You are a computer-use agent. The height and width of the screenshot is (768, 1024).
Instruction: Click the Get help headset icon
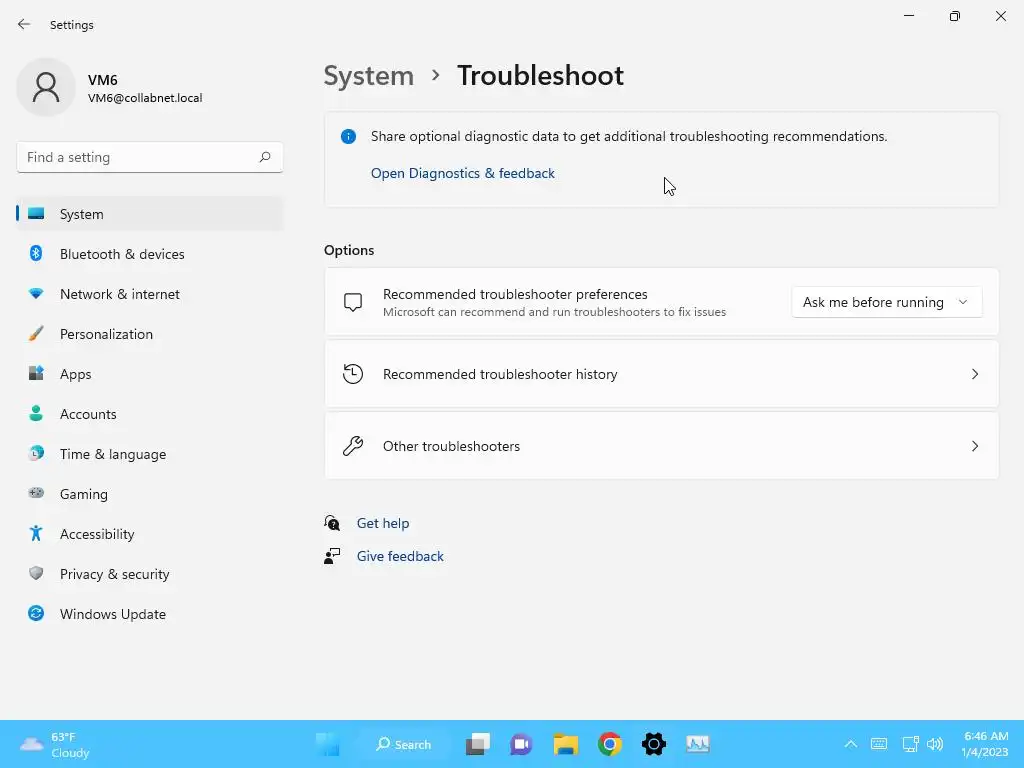coord(332,523)
